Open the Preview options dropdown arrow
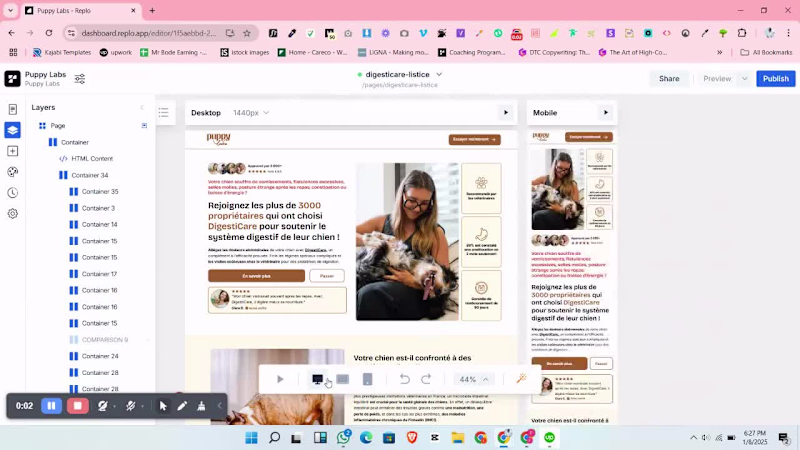 coord(744,79)
